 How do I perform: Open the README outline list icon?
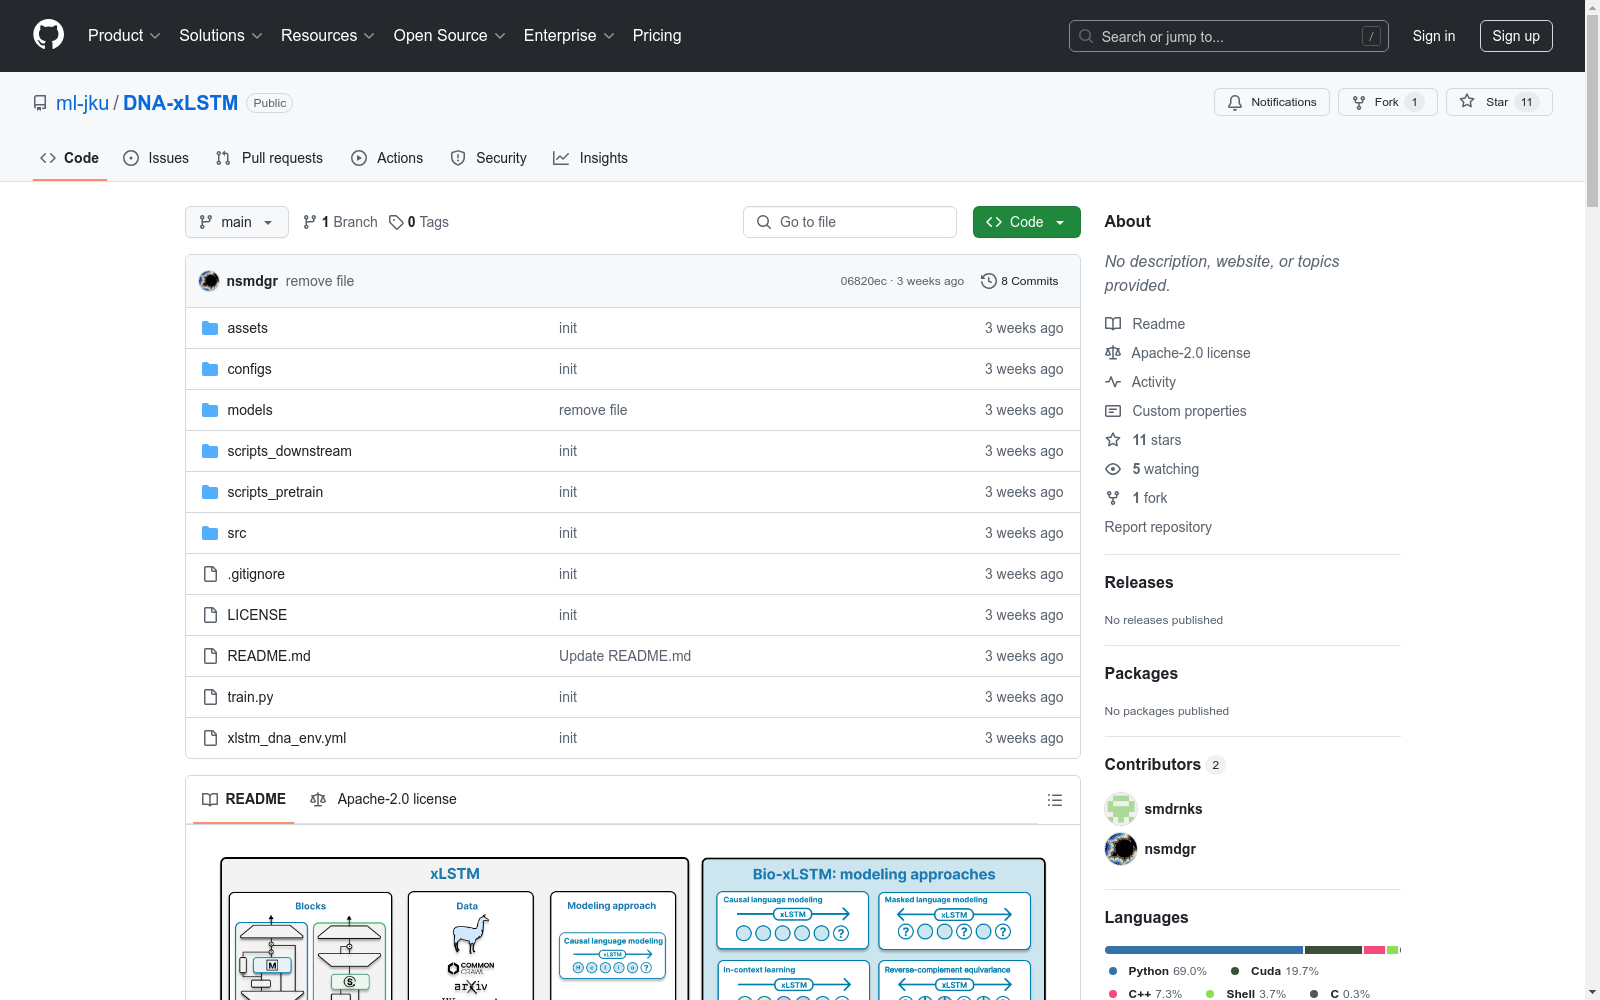click(x=1054, y=800)
